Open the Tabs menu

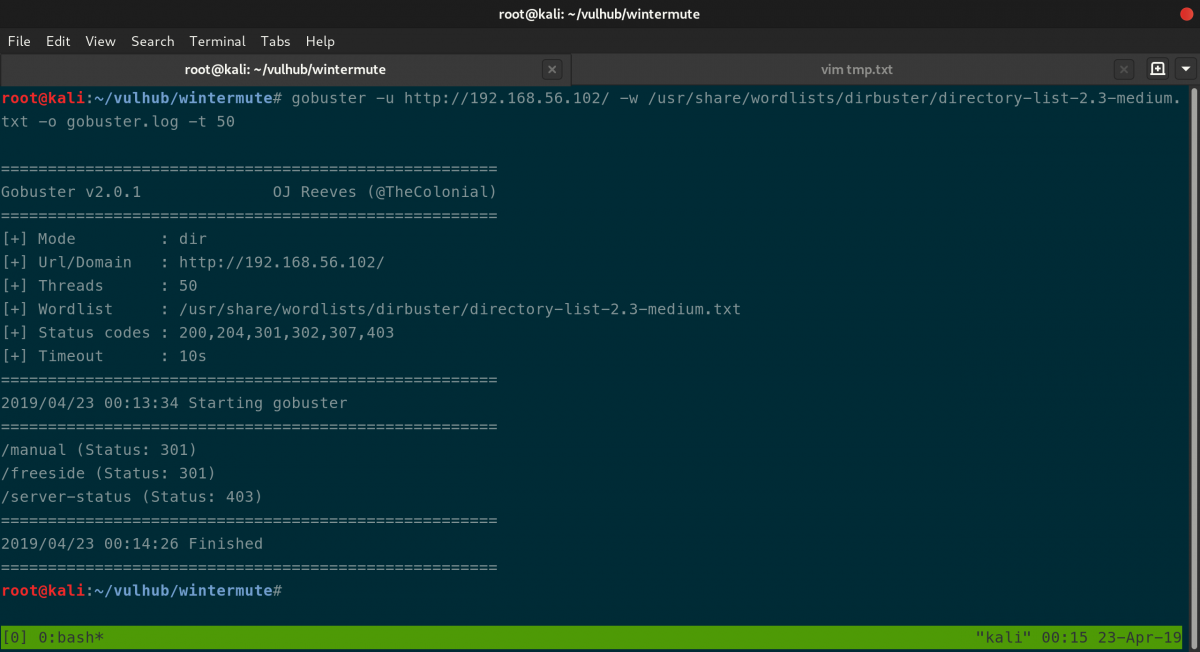point(275,41)
